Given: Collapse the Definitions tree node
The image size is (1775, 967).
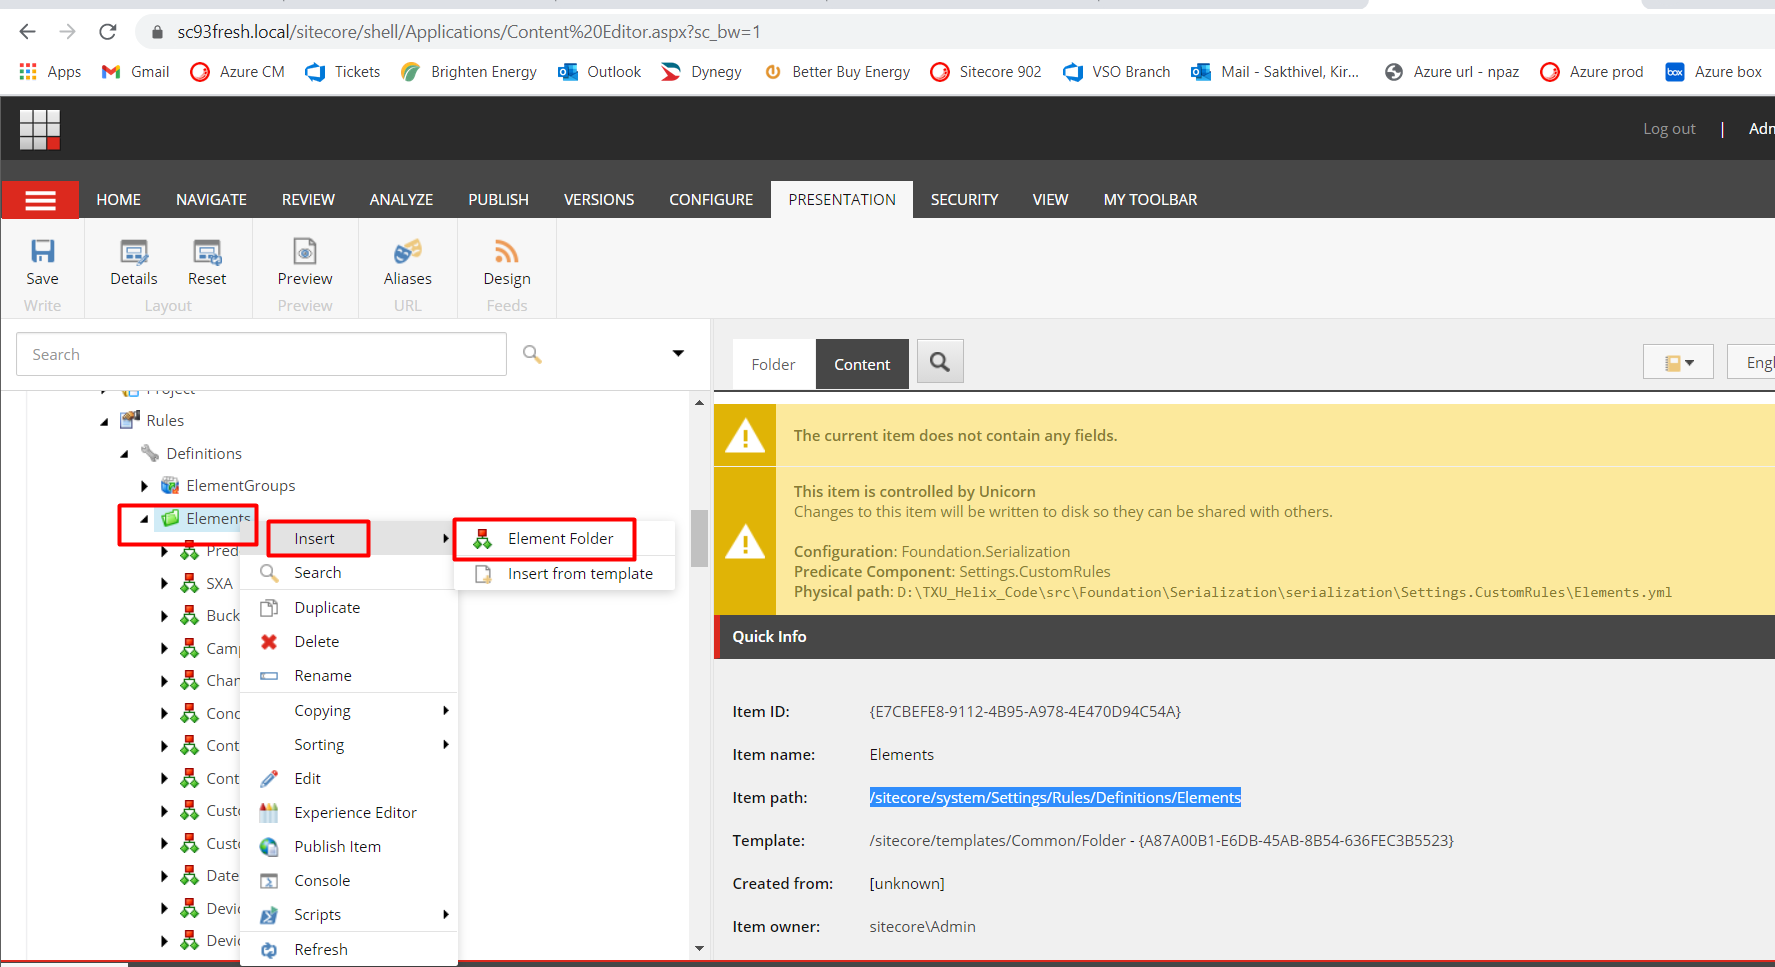Looking at the screenshot, I should [124, 454].
